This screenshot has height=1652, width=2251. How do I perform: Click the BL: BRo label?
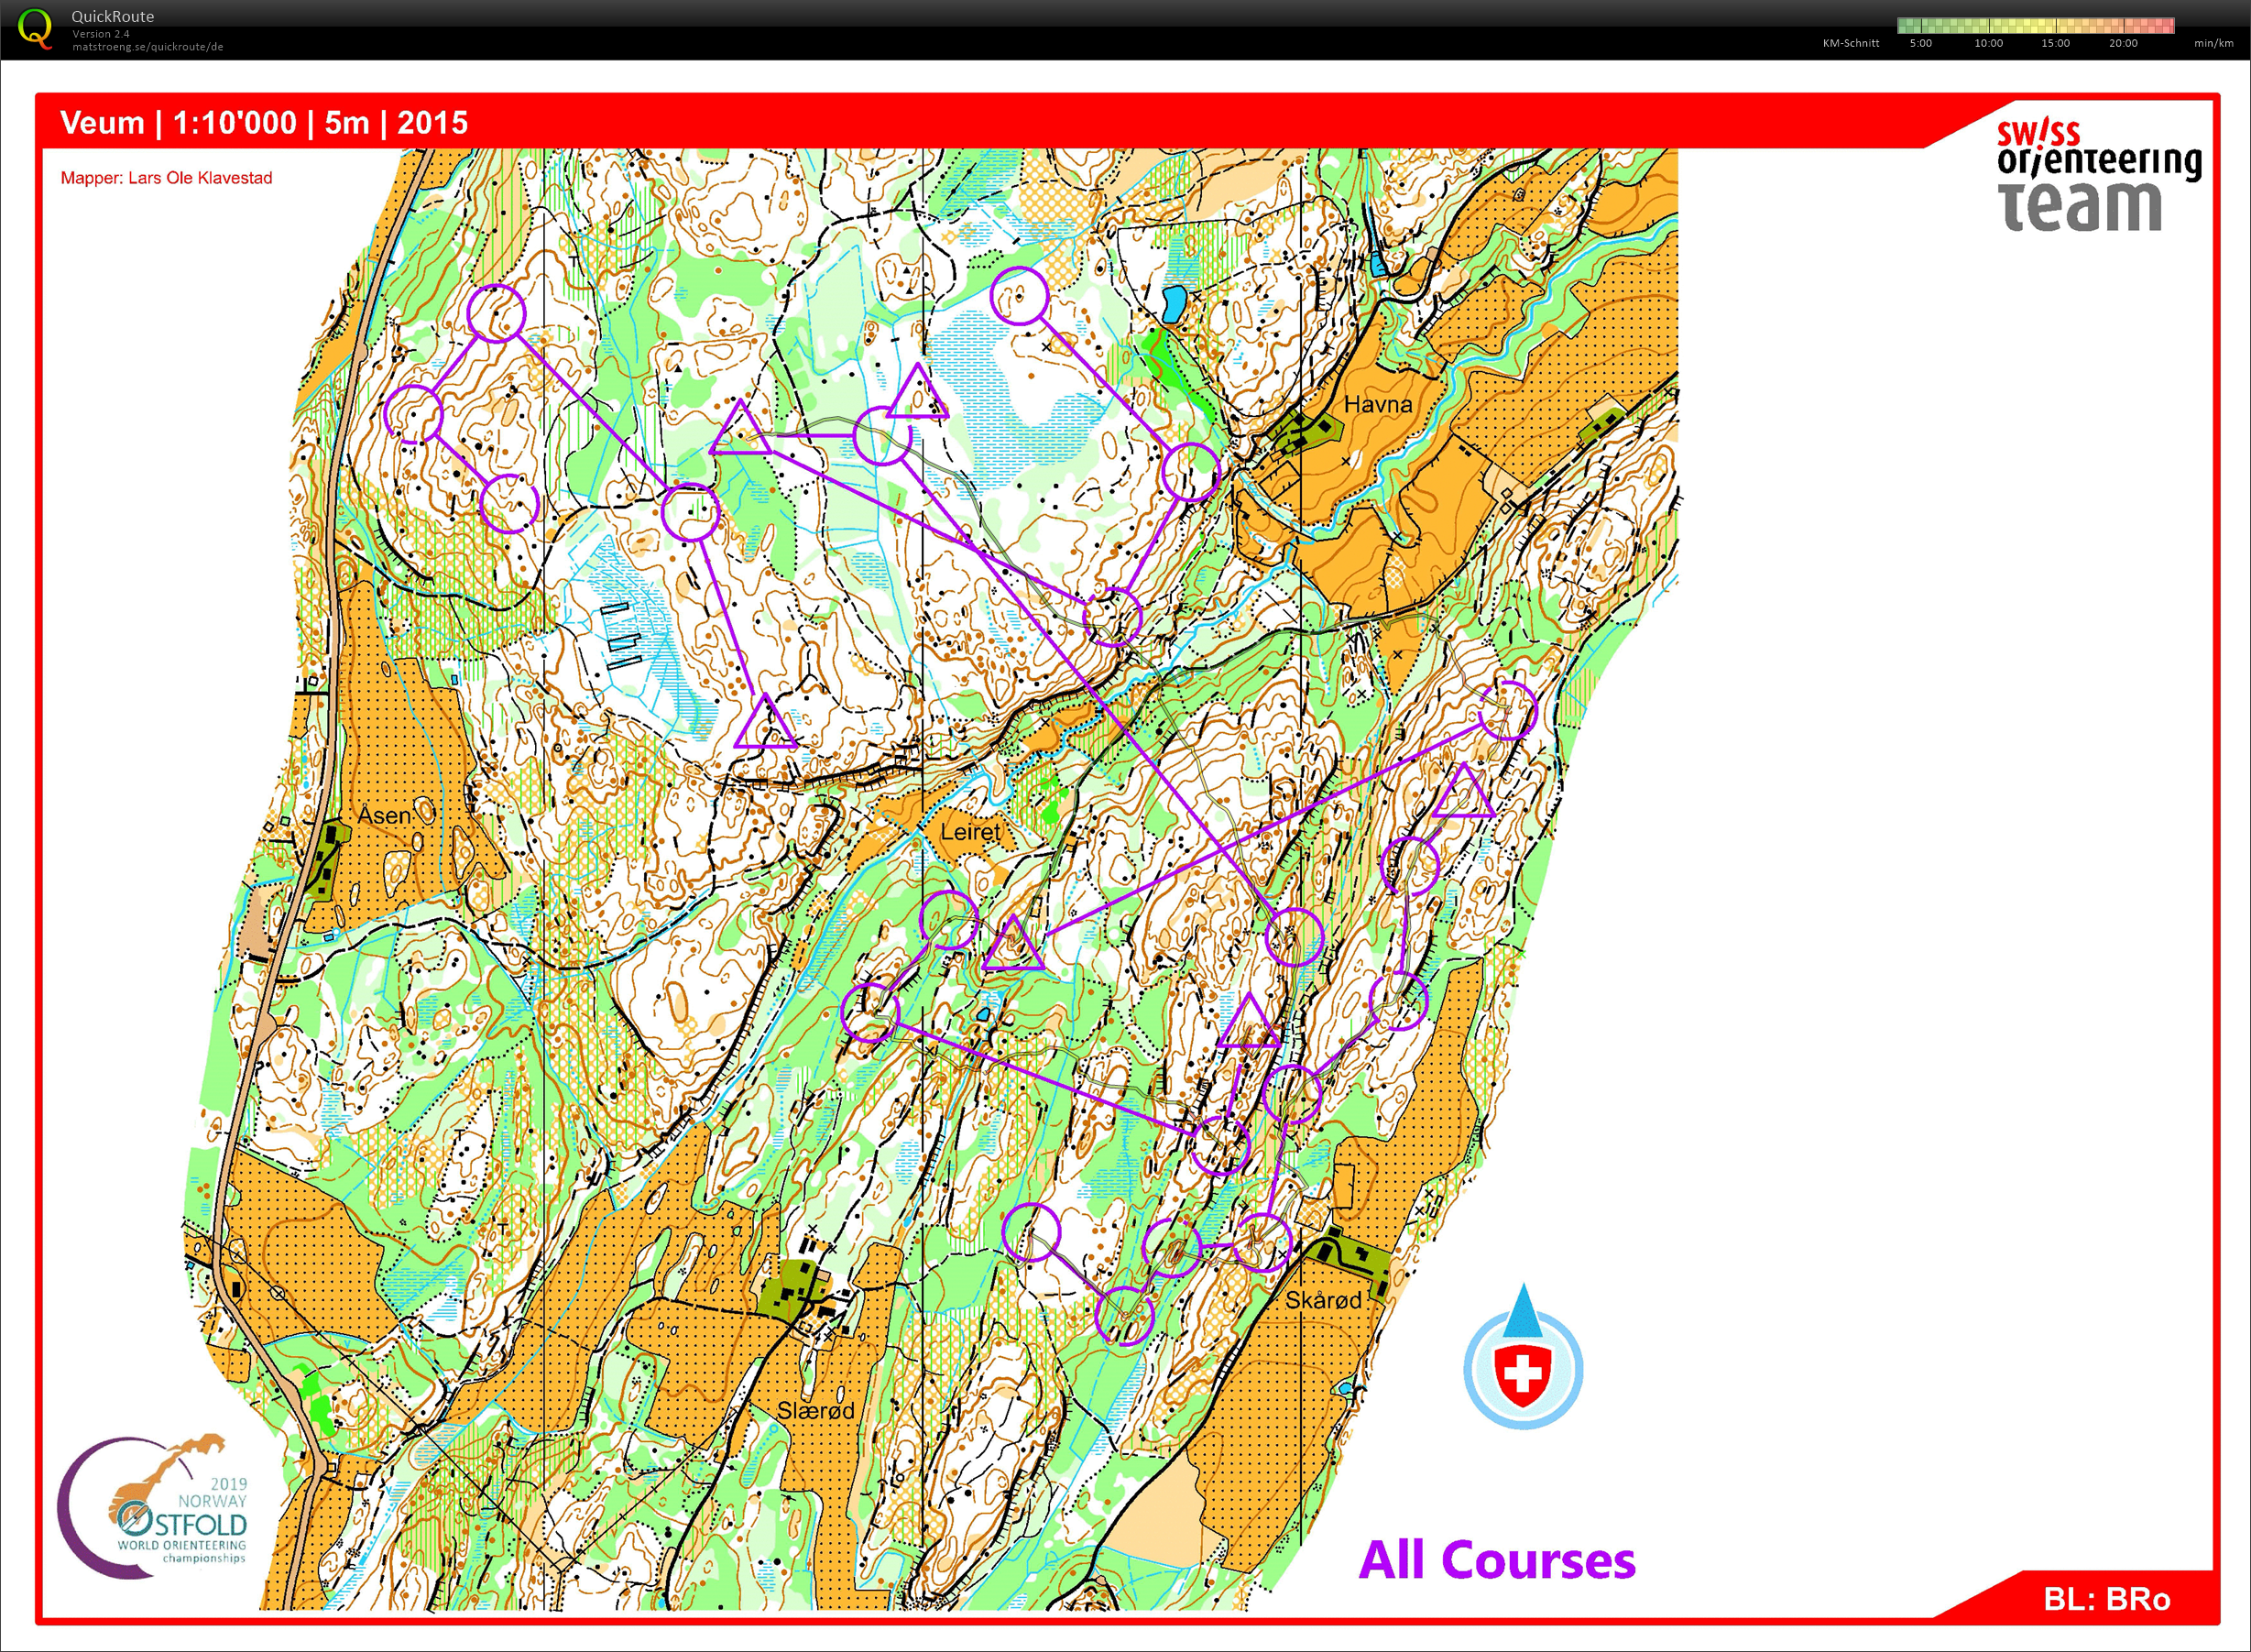pyautogui.click(x=2106, y=1599)
